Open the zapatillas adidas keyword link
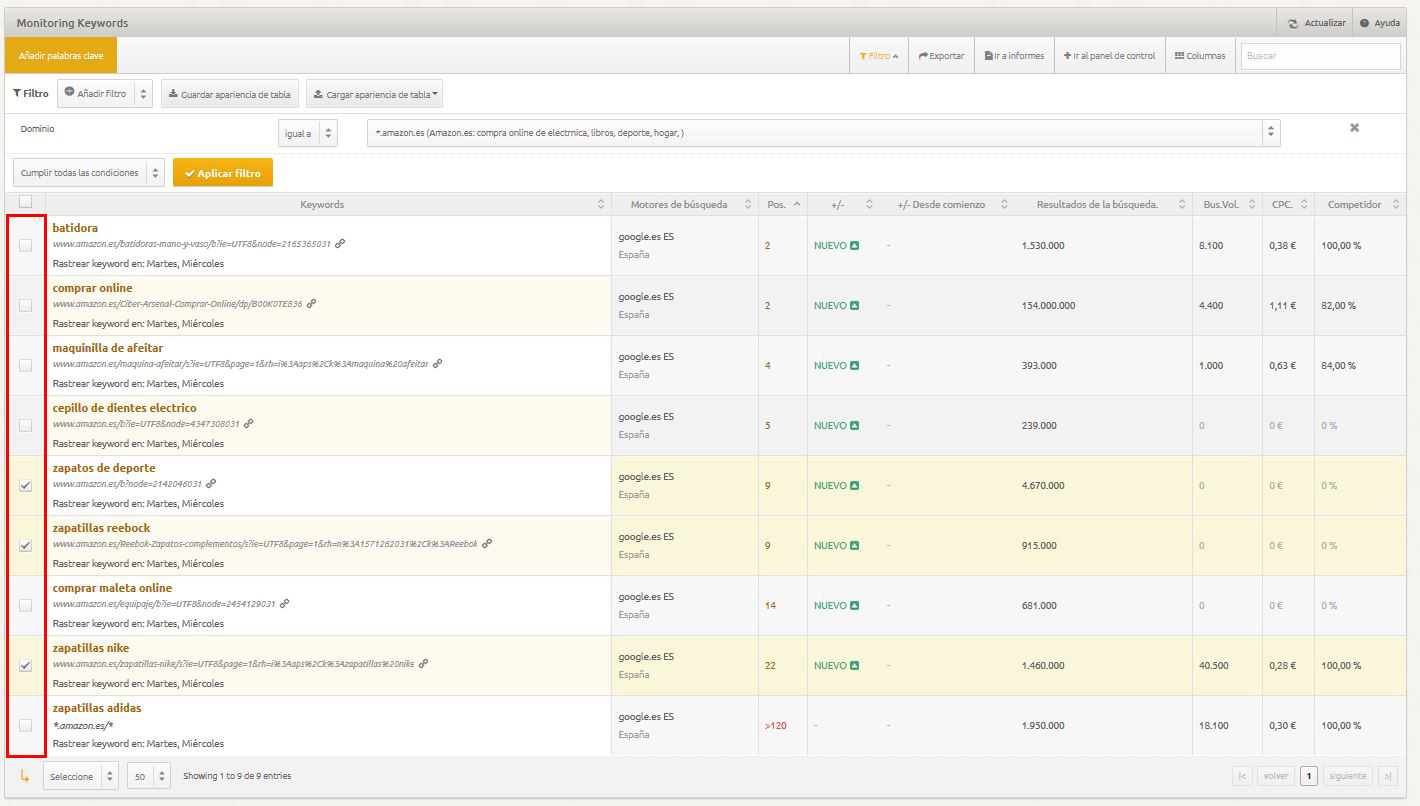 tap(97, 708)
